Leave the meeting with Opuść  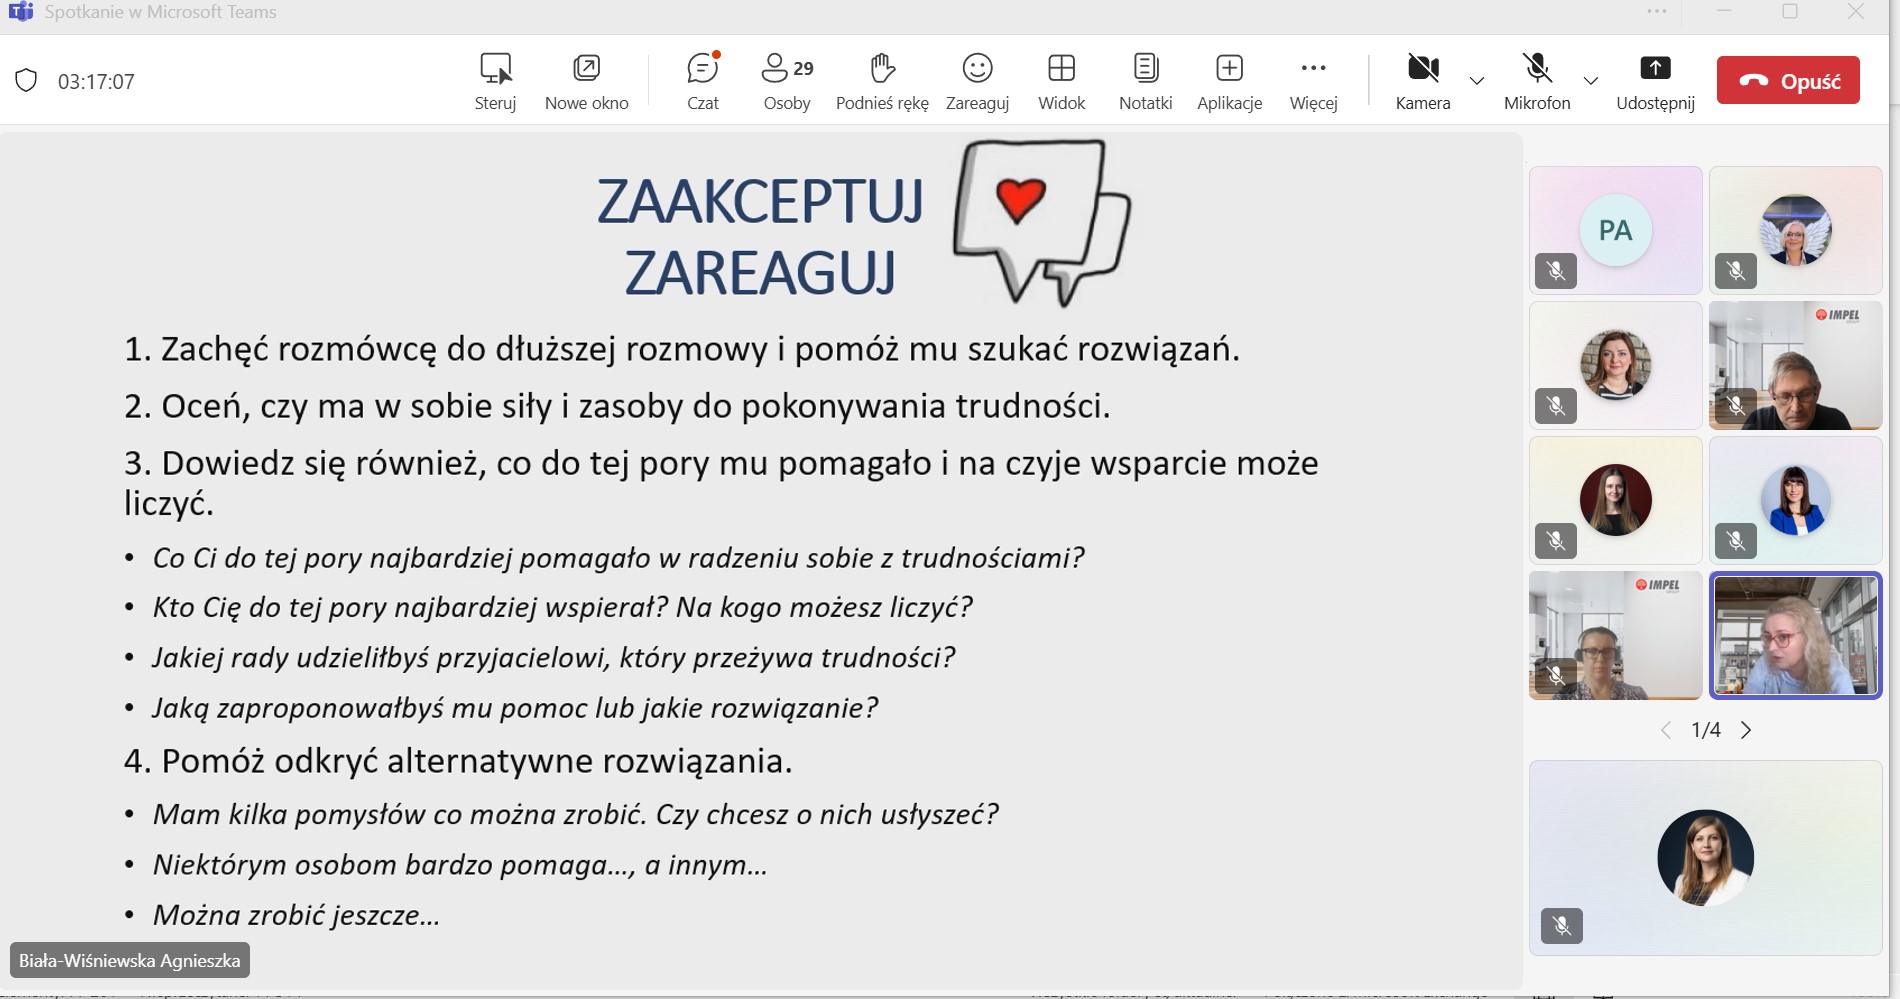[x=1788, y=81]
